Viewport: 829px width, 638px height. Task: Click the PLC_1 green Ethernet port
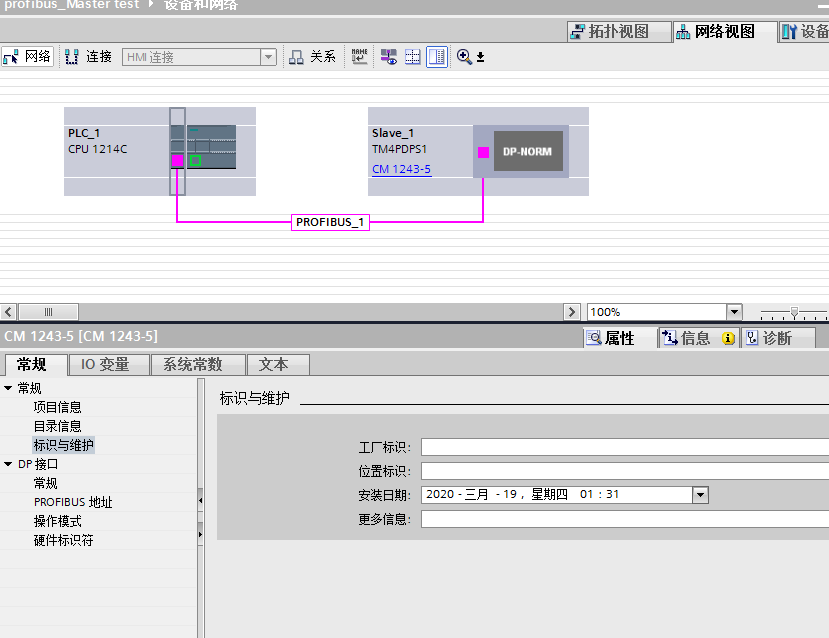(x=195, y=160)
